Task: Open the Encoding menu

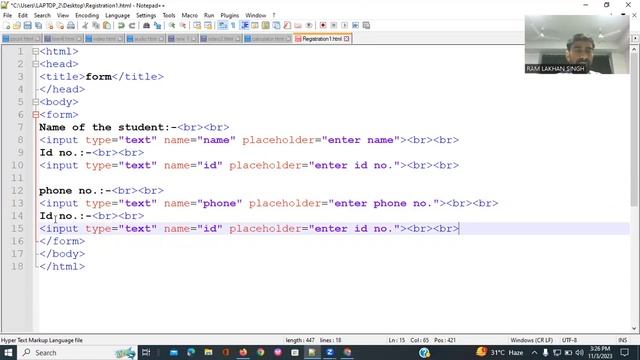Action: 87,16
